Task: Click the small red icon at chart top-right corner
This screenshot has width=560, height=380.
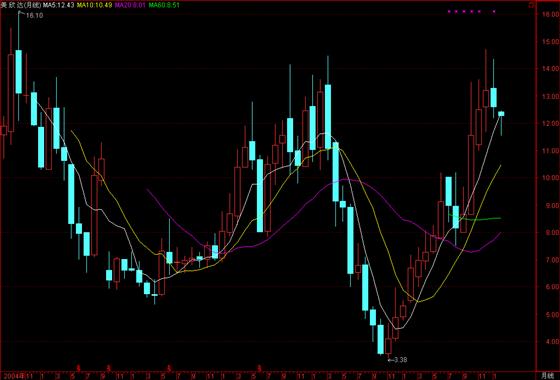Action: point(532,5)
